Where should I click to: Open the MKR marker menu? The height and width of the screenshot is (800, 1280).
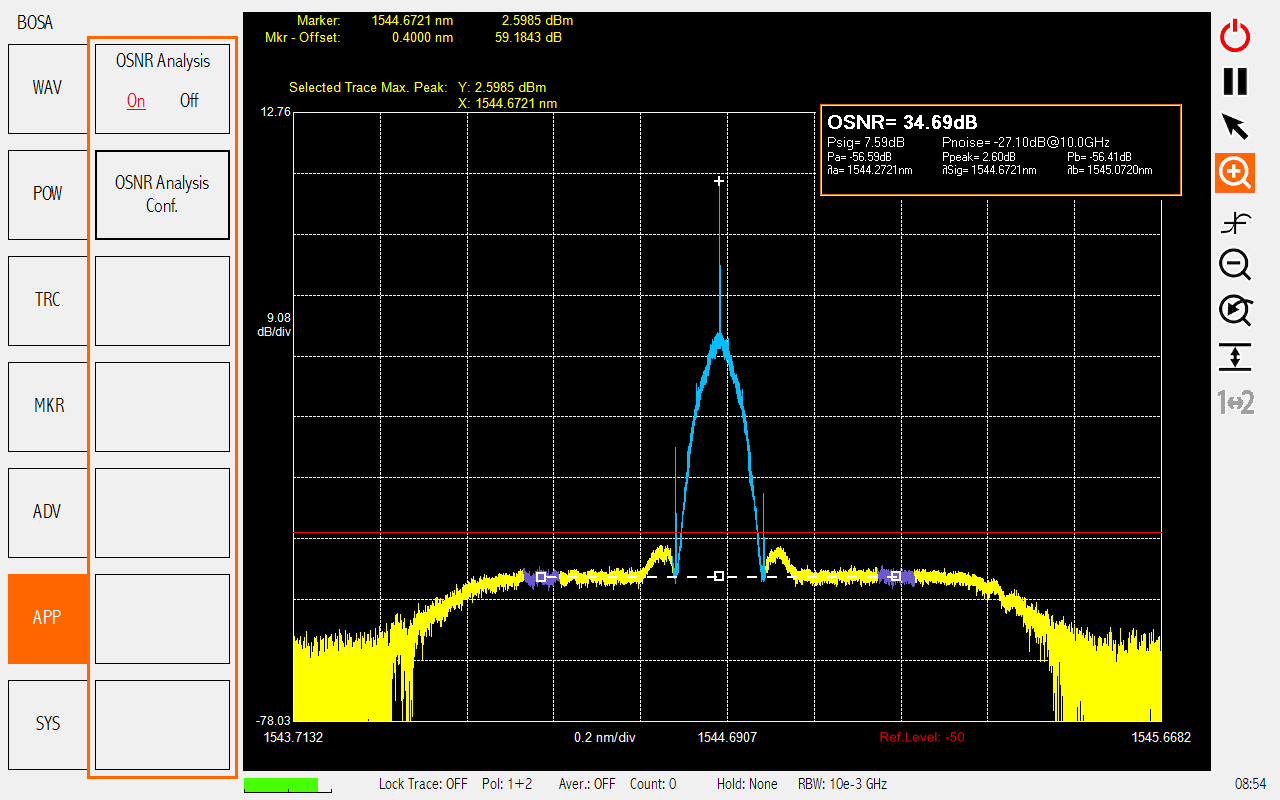[x=48, y=406]
